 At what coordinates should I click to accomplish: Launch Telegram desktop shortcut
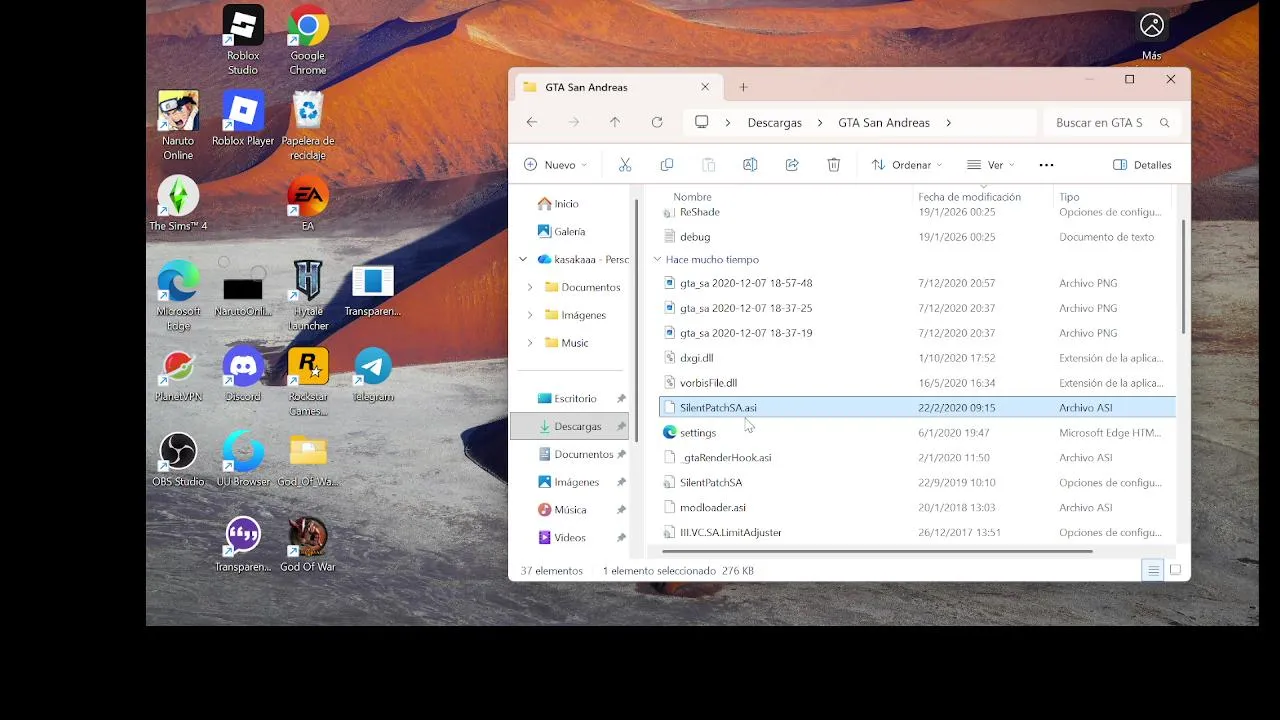pos(373,374)
